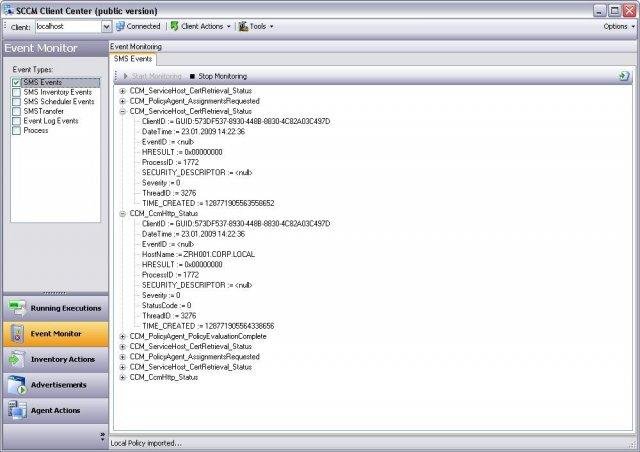
Task: Click the navigation pane splitter grip
Action: pyautogui.click(x=55, y=293)
